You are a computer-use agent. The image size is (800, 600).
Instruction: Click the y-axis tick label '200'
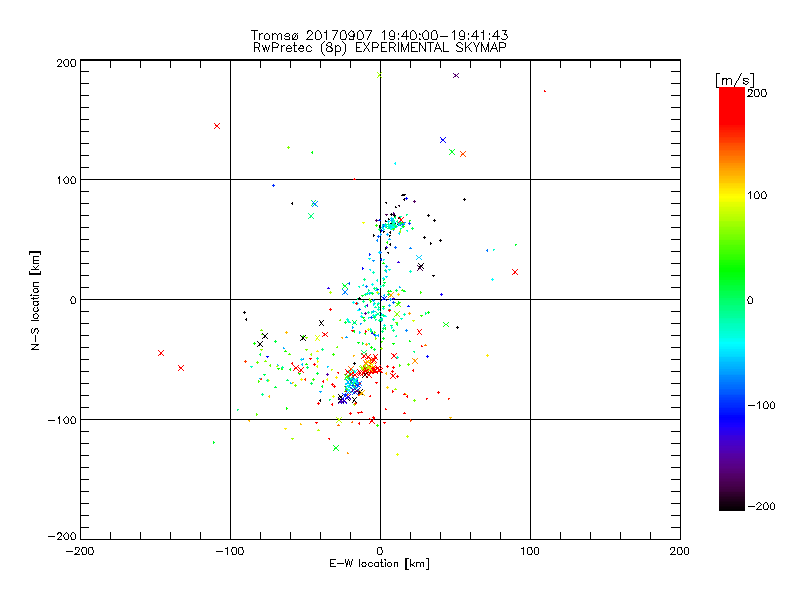click(x=66, y=63)
